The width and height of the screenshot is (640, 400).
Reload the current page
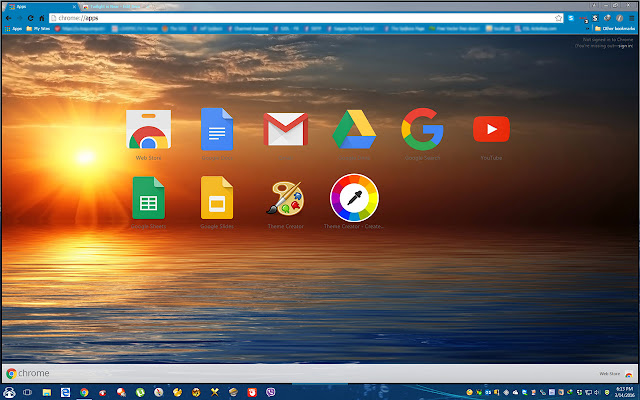(x=31, y=18)
